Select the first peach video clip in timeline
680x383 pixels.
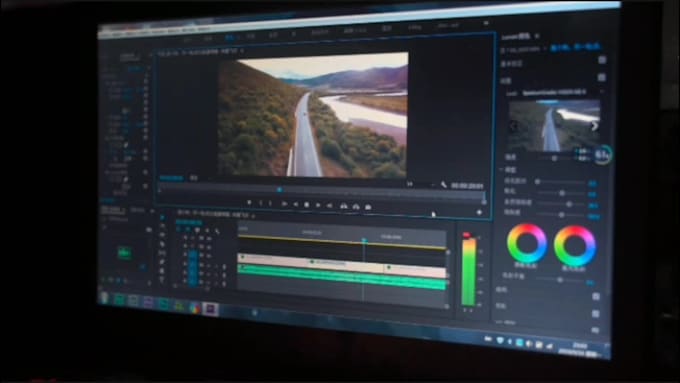pos(274,260)
